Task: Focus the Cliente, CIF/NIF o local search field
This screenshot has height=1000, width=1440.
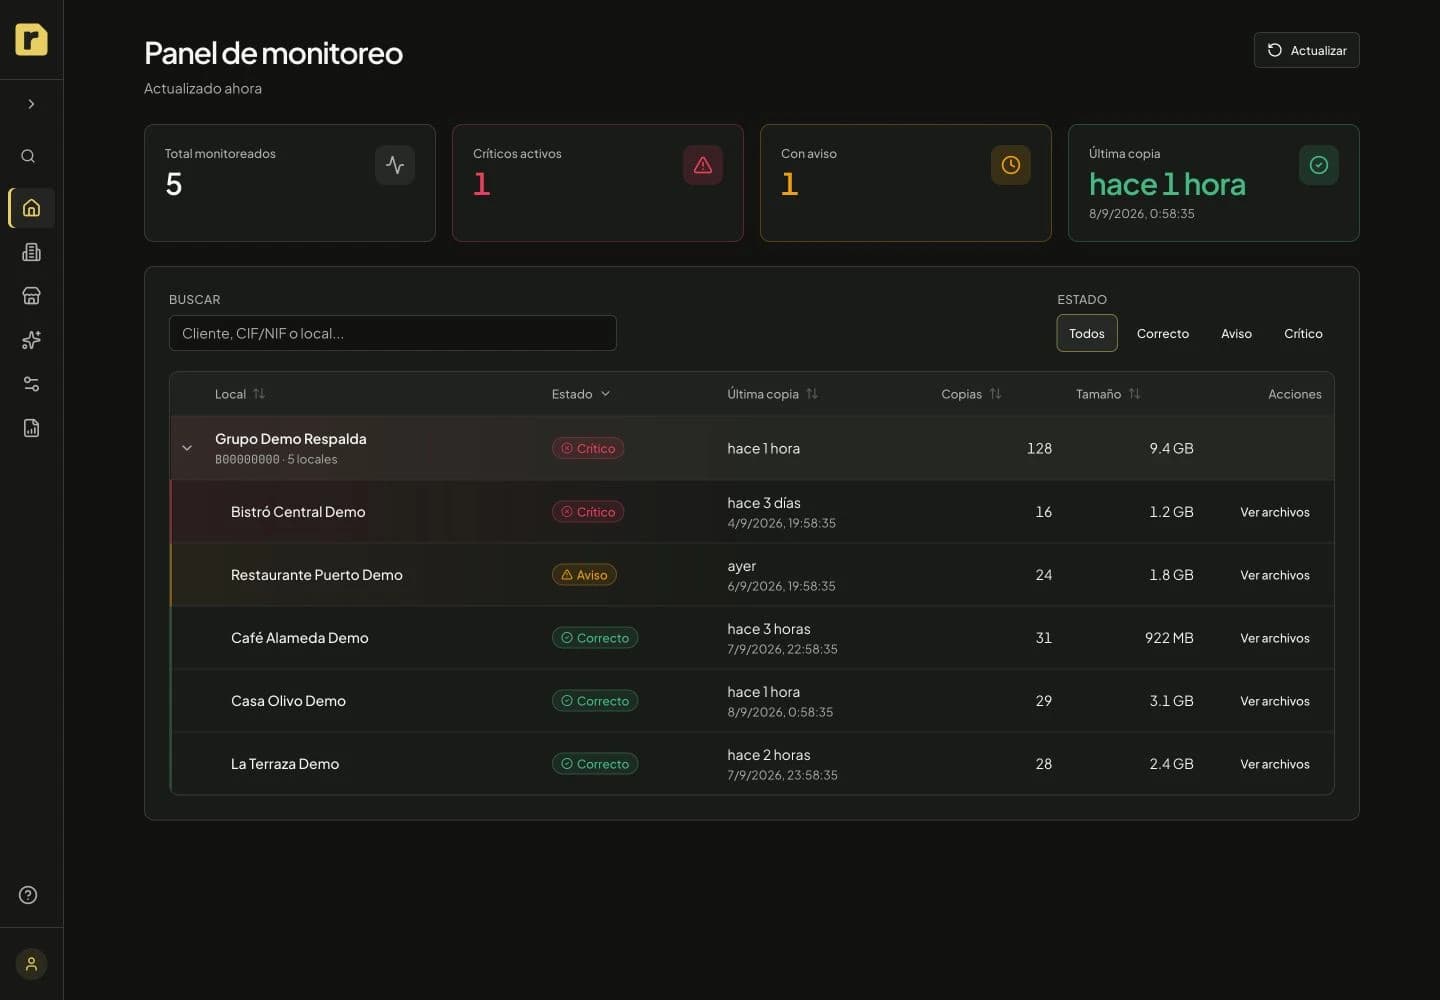Action: [x=393, y=333]
